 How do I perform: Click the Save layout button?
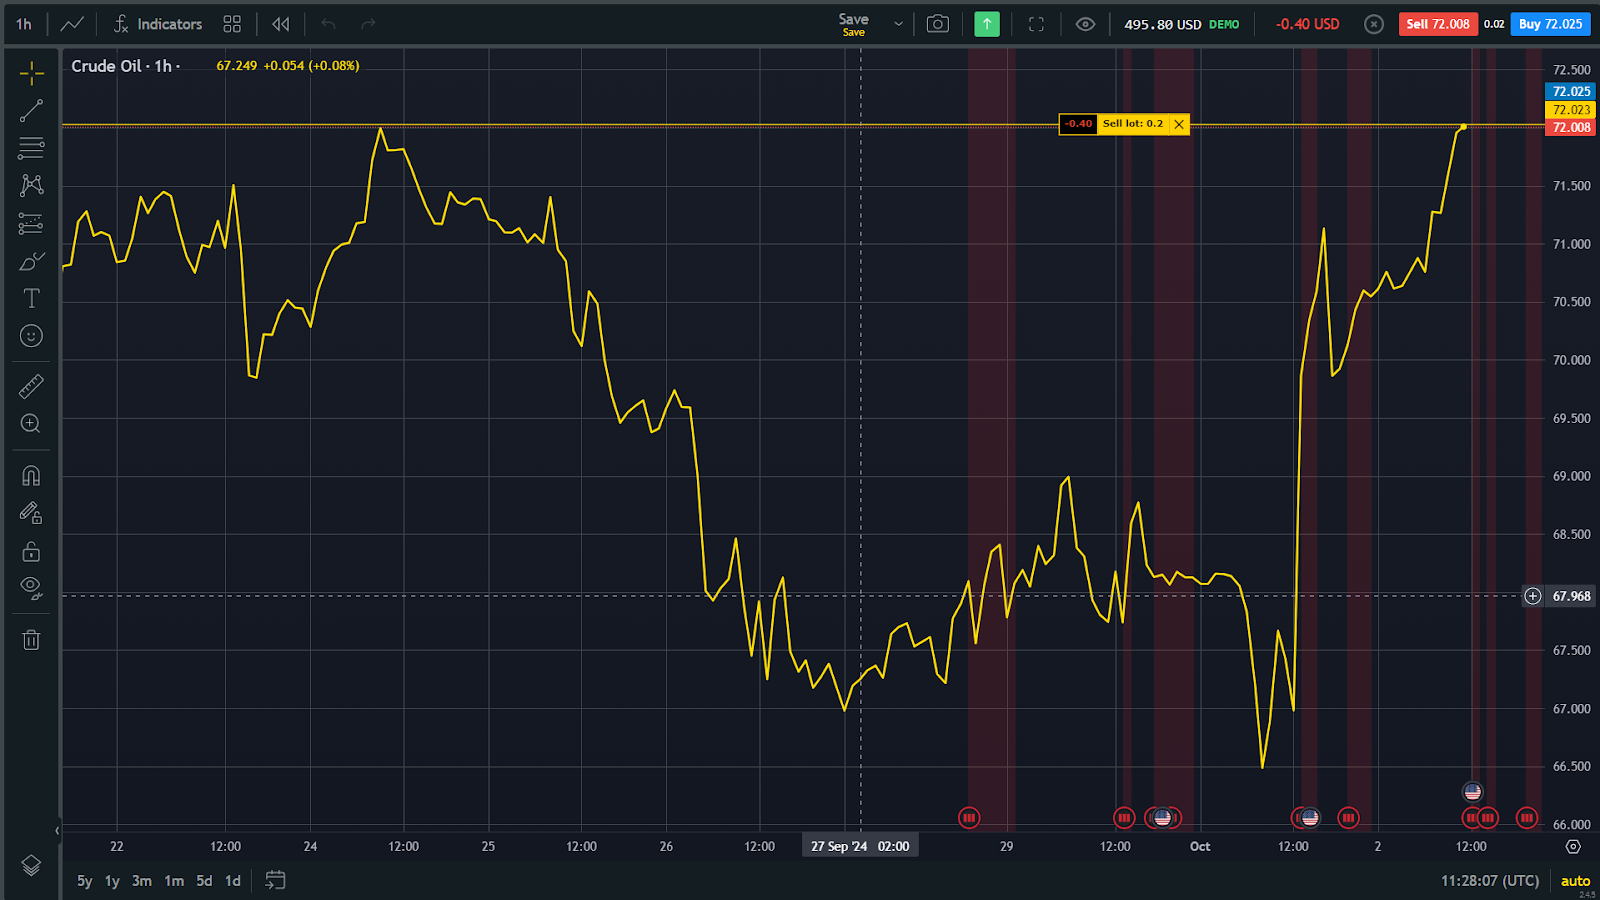click(x=853, y=24)
